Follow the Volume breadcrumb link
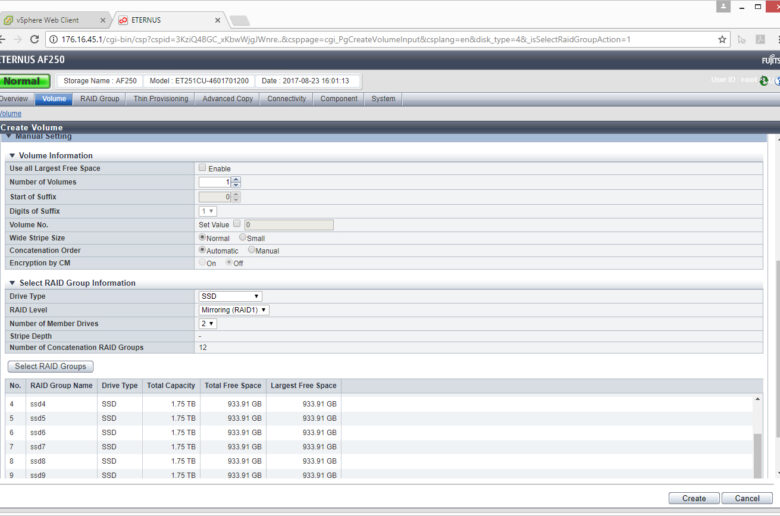Image resolution: width=780 pixels, height=516 pixels. click(x=10, y=114)
